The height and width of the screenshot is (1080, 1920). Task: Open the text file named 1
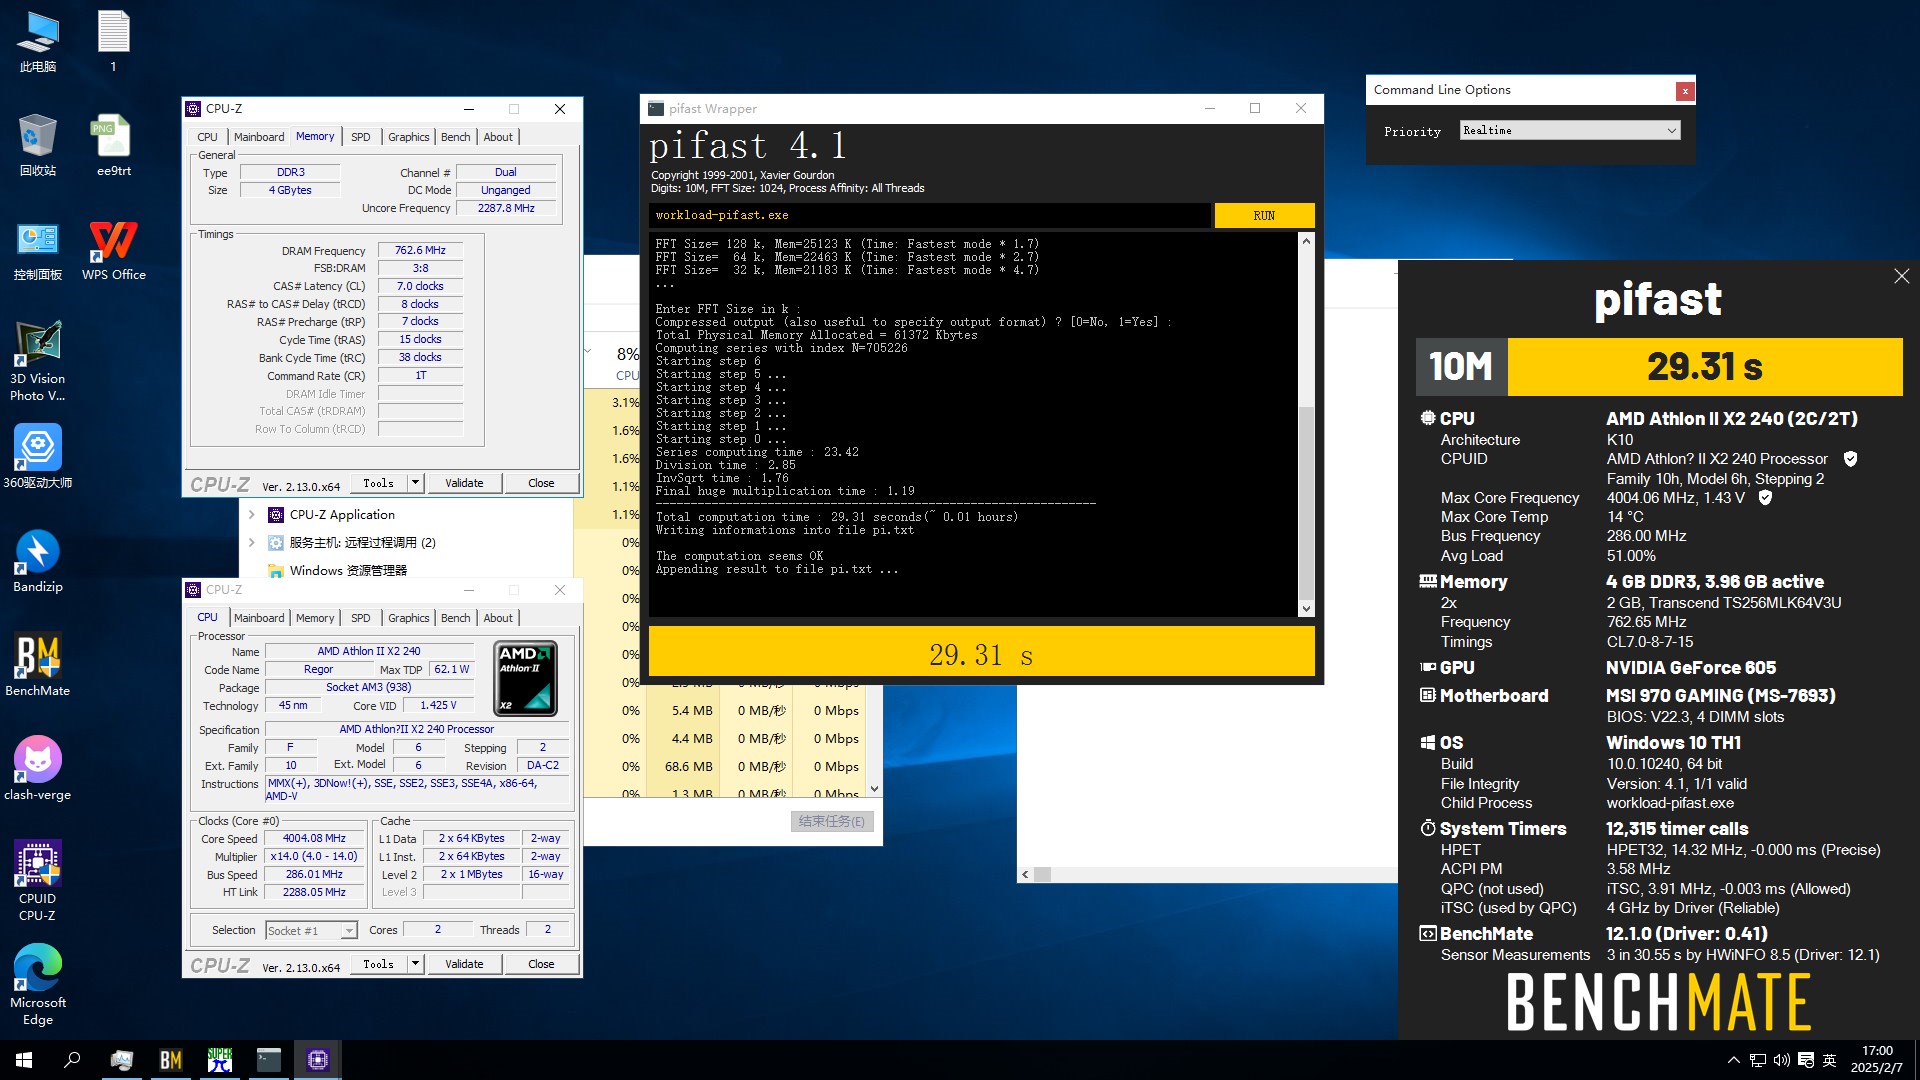click(113, 42)
